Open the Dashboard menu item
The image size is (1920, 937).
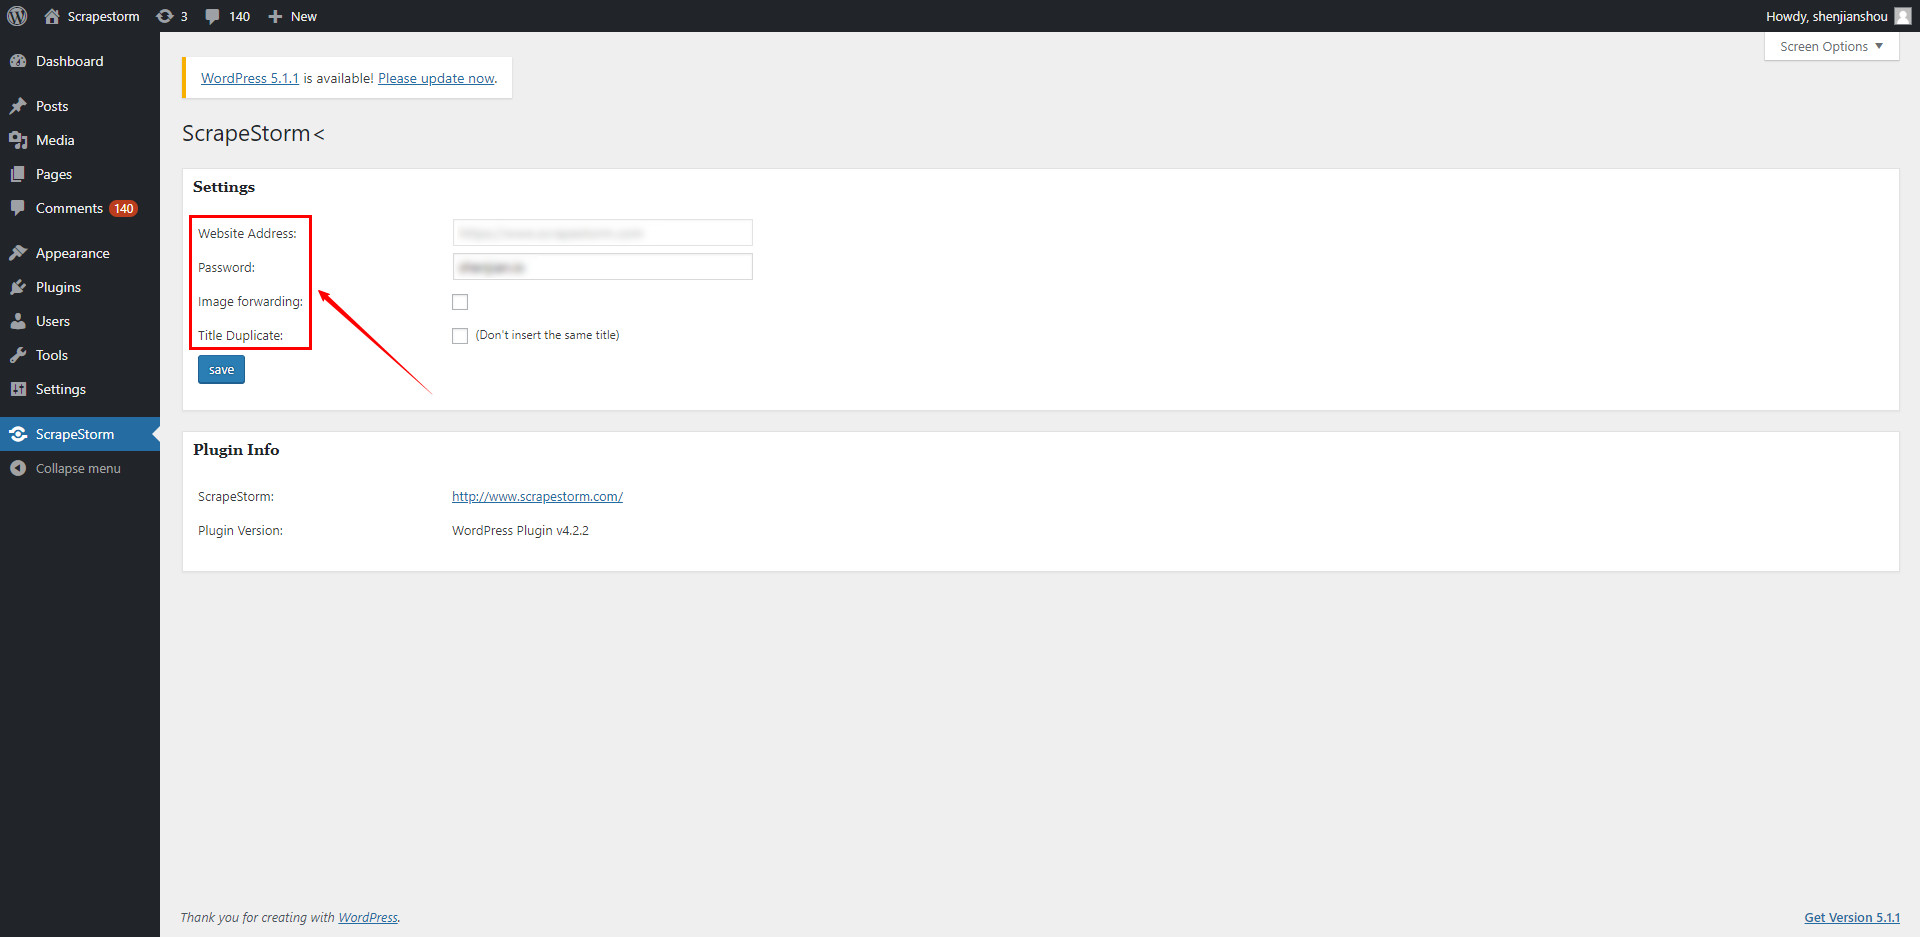[x=80, y=61]
